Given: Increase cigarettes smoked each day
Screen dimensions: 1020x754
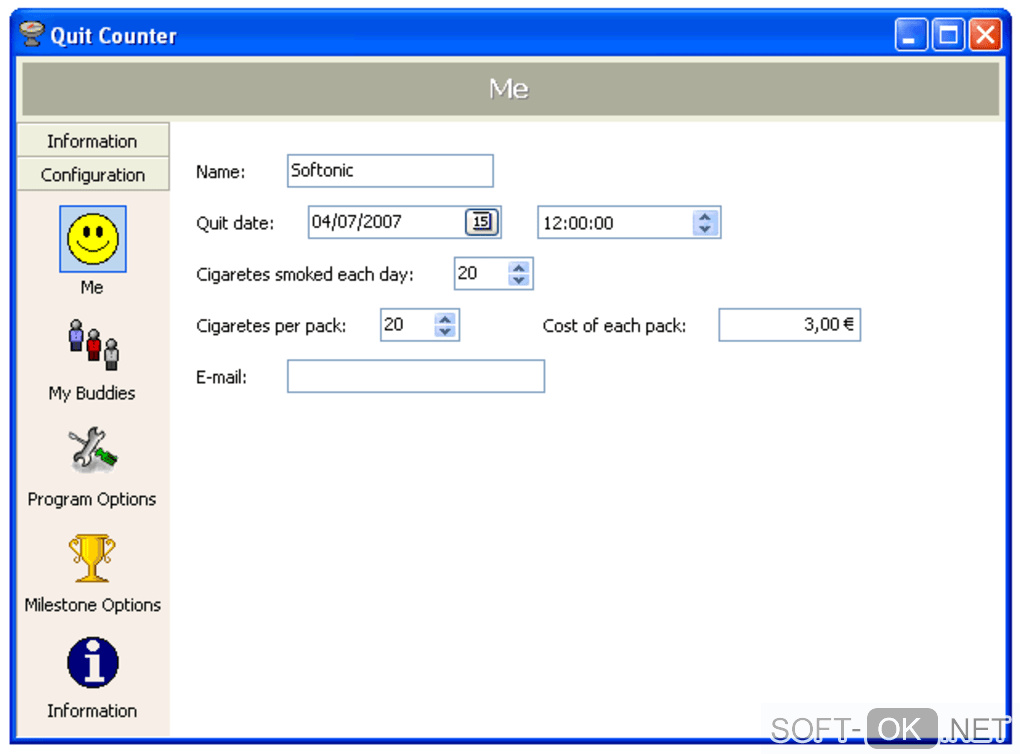Looking at the screenshot, I should pyautogui.click(x=519, y=267).
